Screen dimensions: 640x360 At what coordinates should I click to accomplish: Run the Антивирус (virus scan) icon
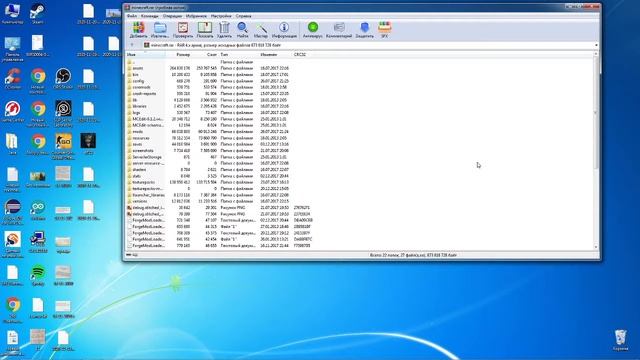click(x=313, y=30)
